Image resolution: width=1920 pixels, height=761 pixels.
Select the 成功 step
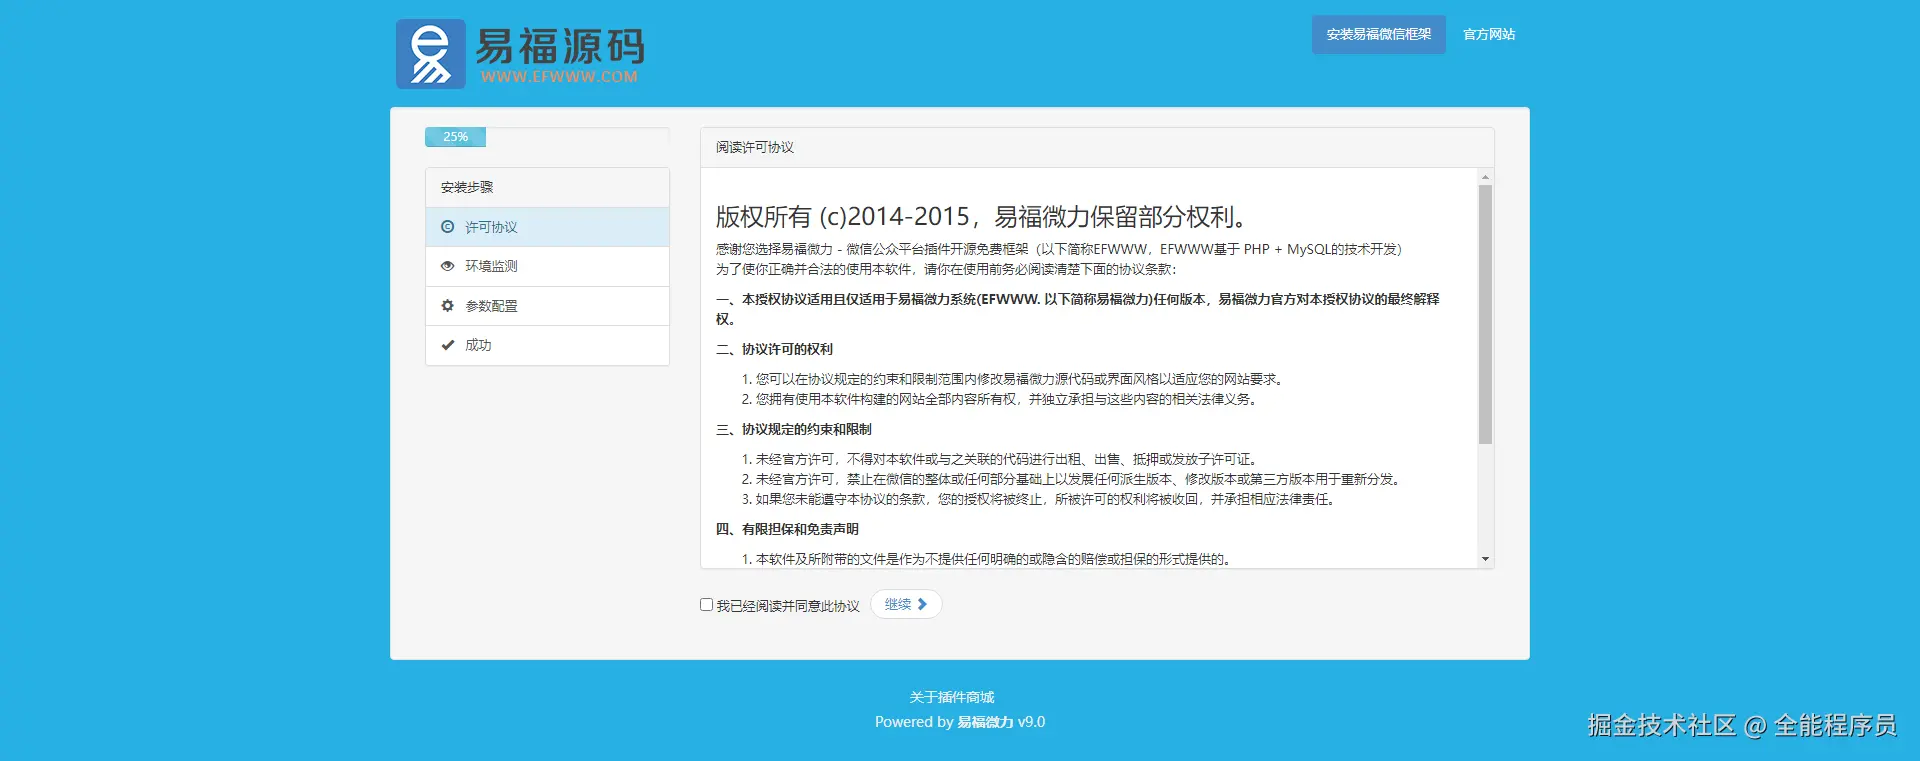[547, 345]
